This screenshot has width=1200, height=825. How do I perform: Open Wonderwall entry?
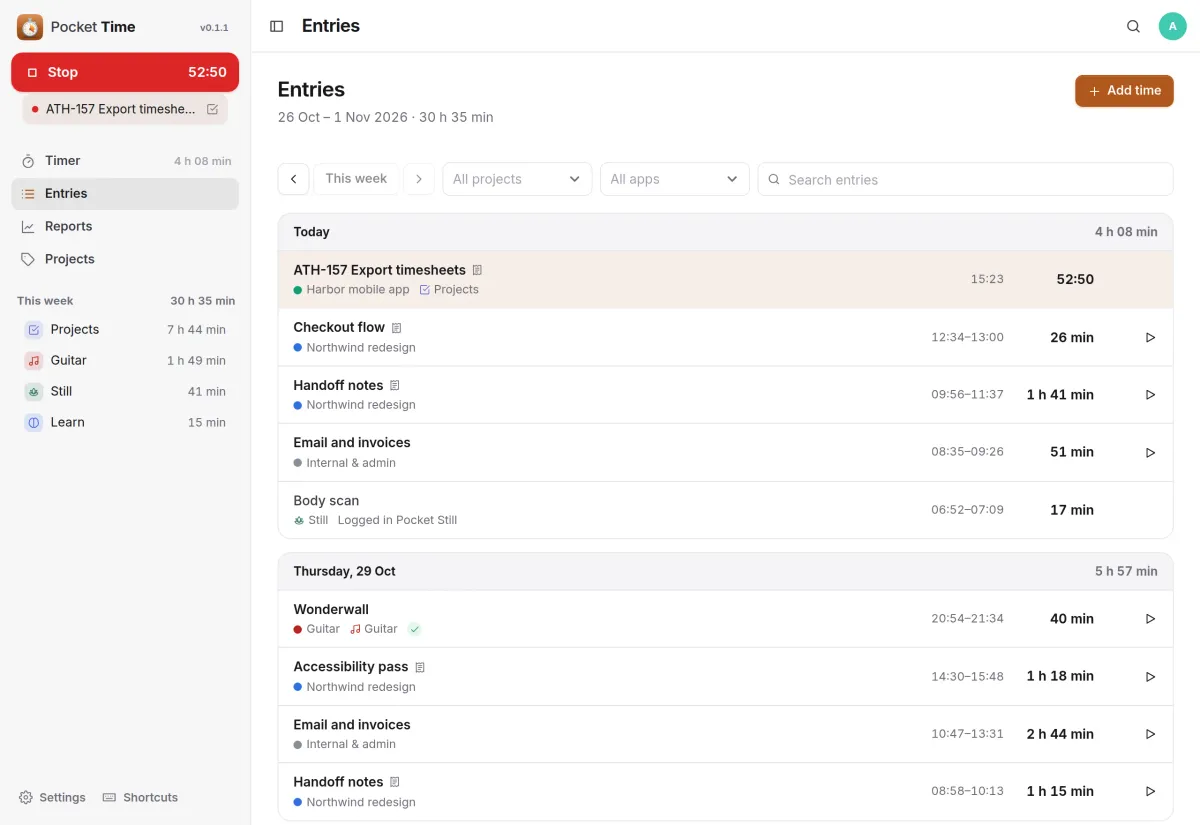(725, 618)
